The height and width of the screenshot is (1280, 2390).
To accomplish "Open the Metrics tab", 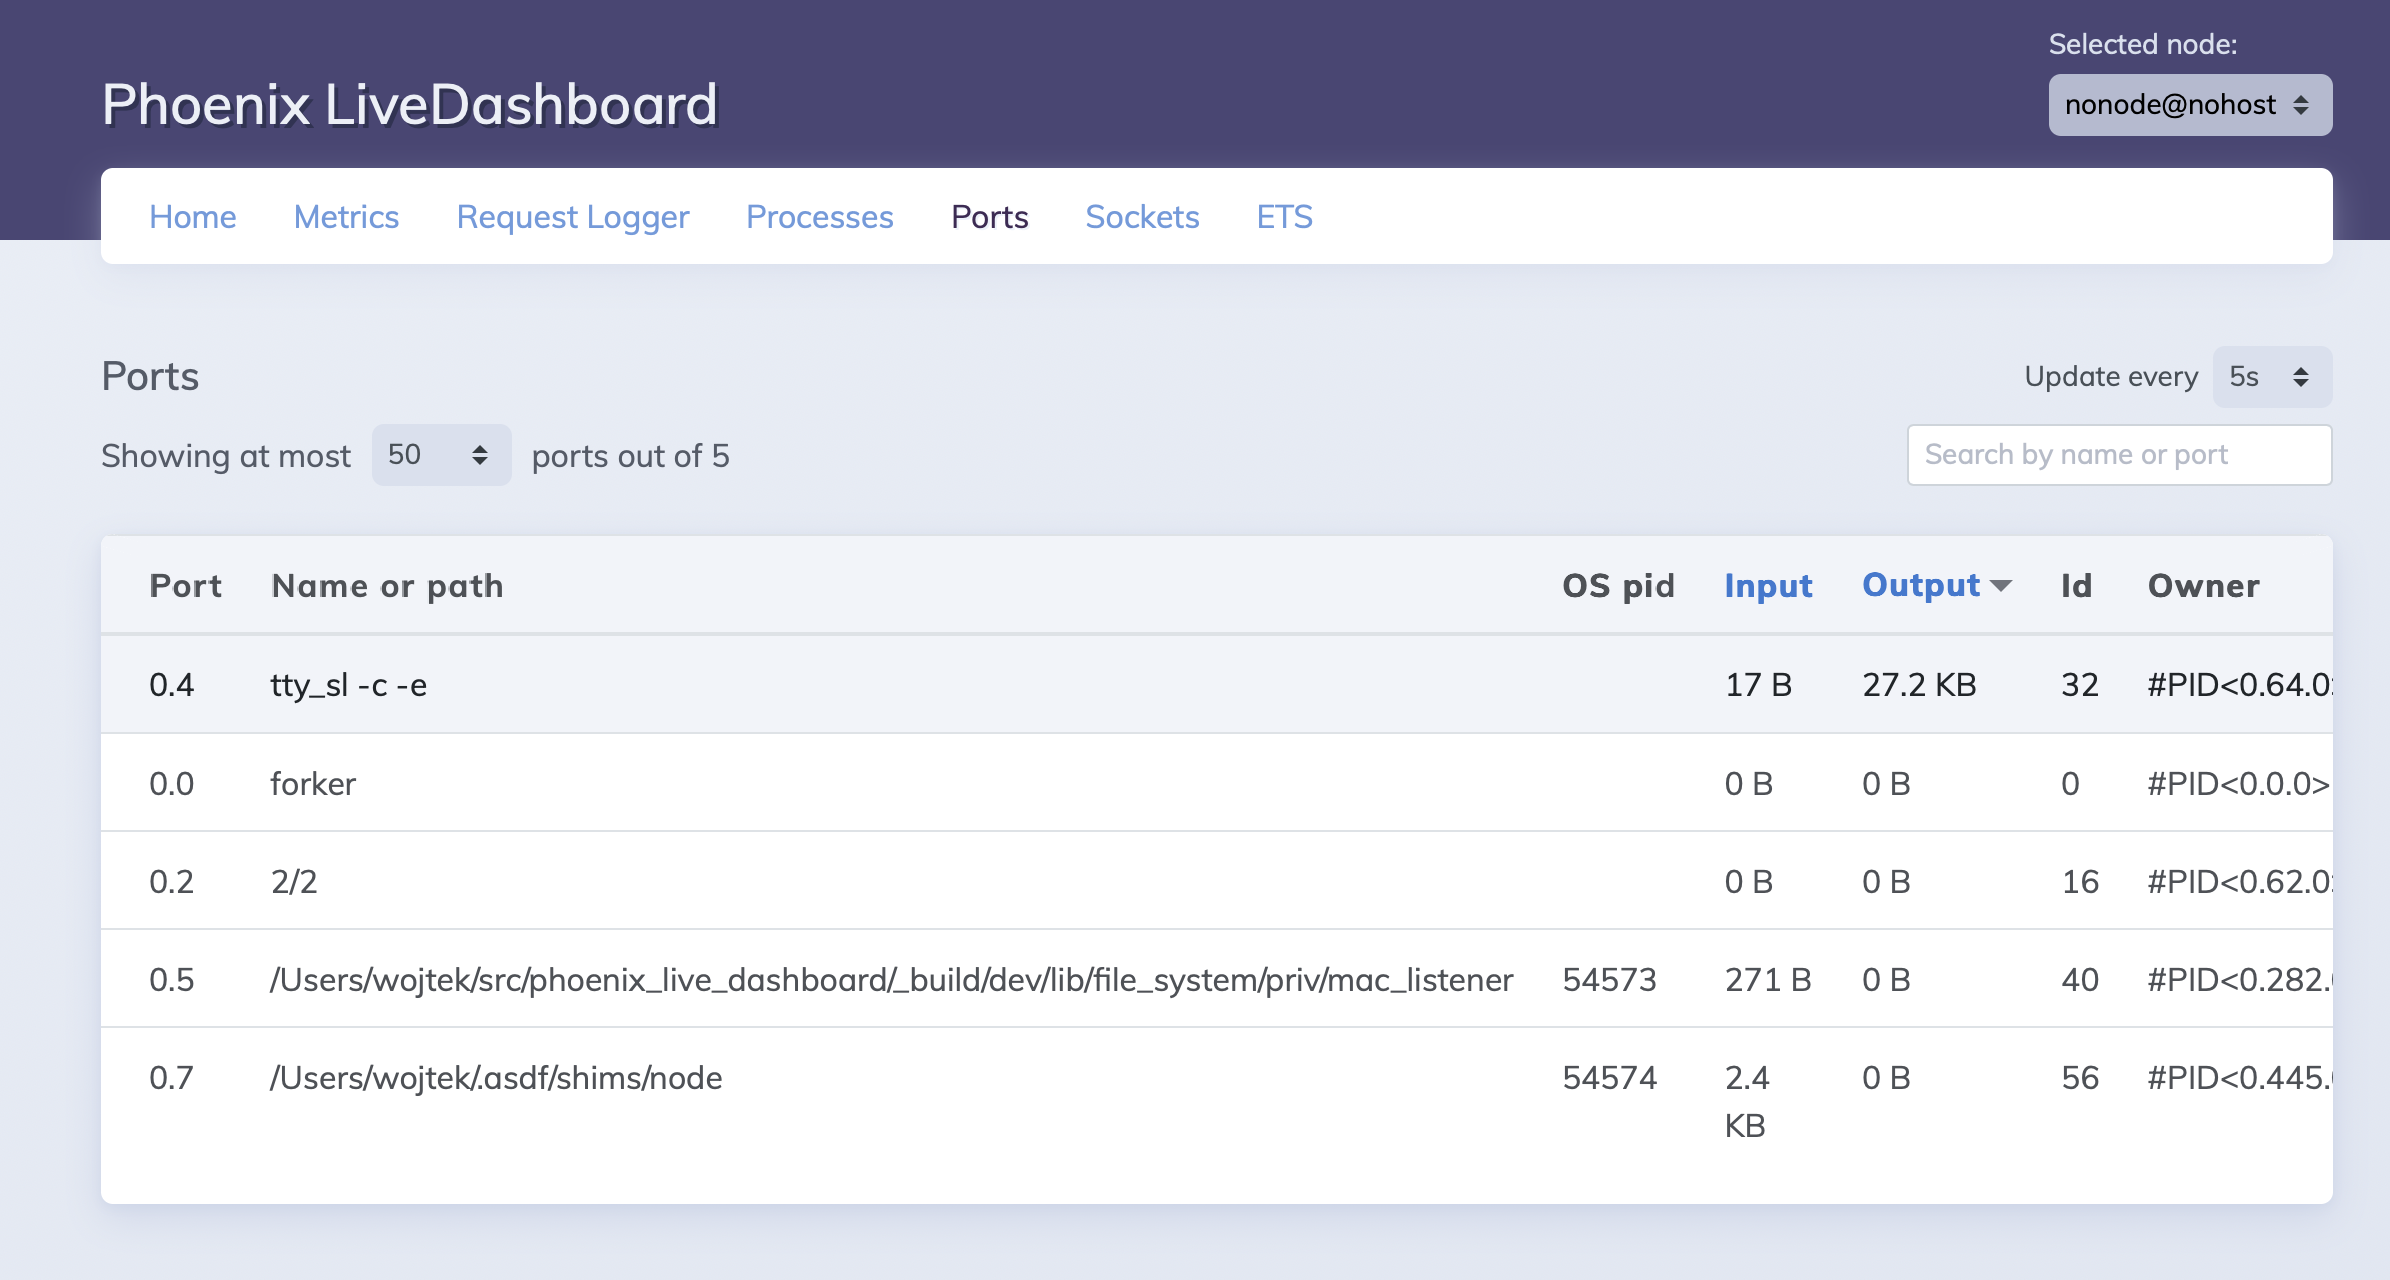I will (346, 217).
